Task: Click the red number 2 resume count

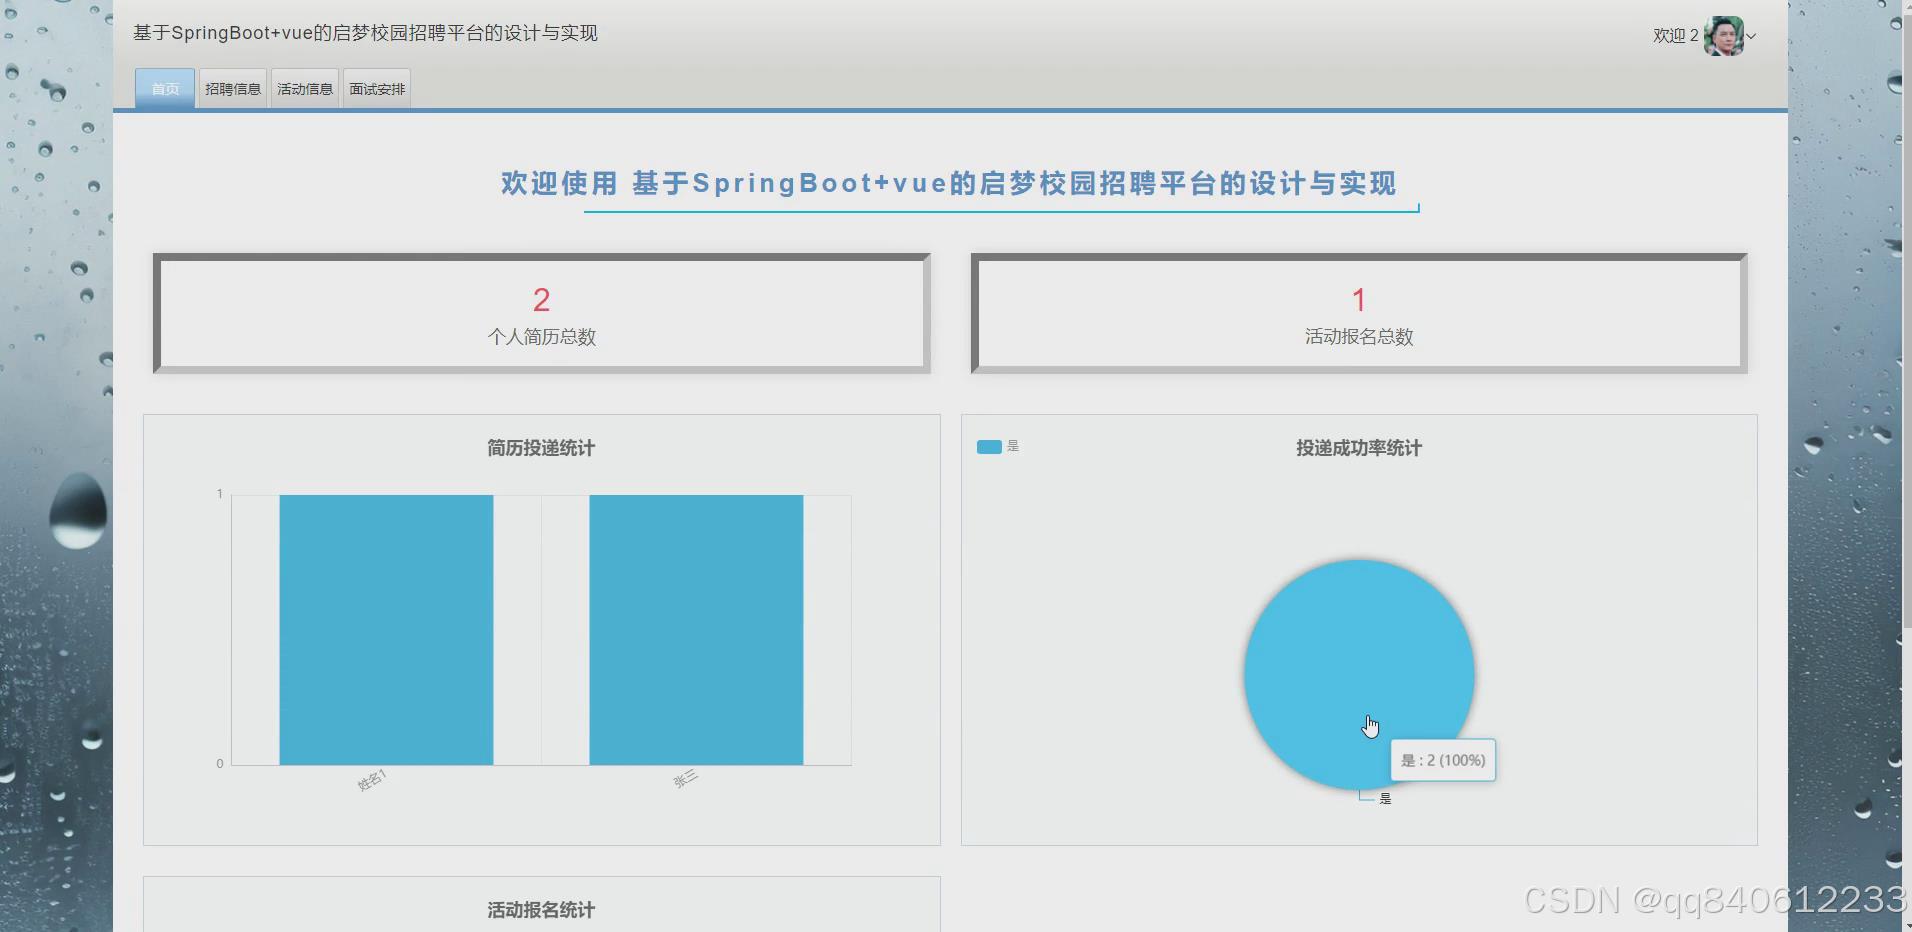Action: pyautogui.click(x=542, y=300)
